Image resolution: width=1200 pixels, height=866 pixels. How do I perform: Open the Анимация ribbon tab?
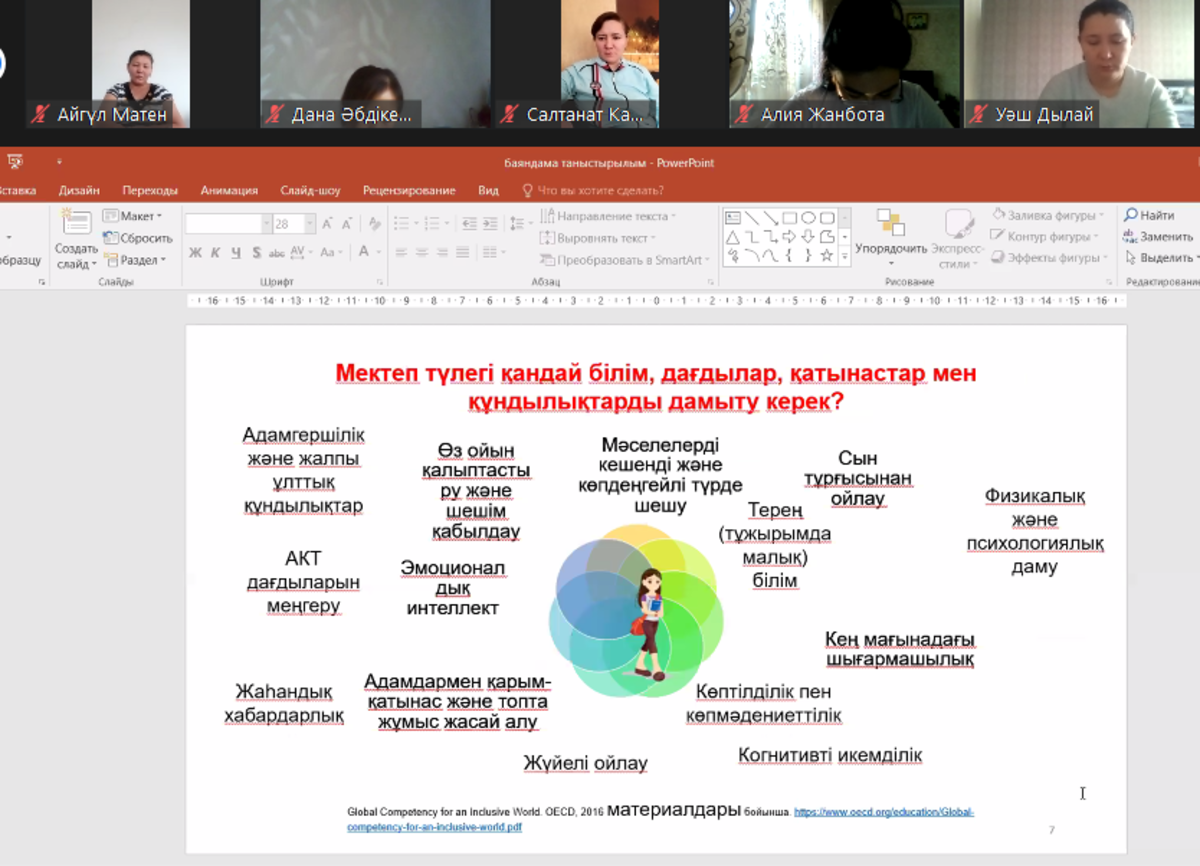click(229, 190)
